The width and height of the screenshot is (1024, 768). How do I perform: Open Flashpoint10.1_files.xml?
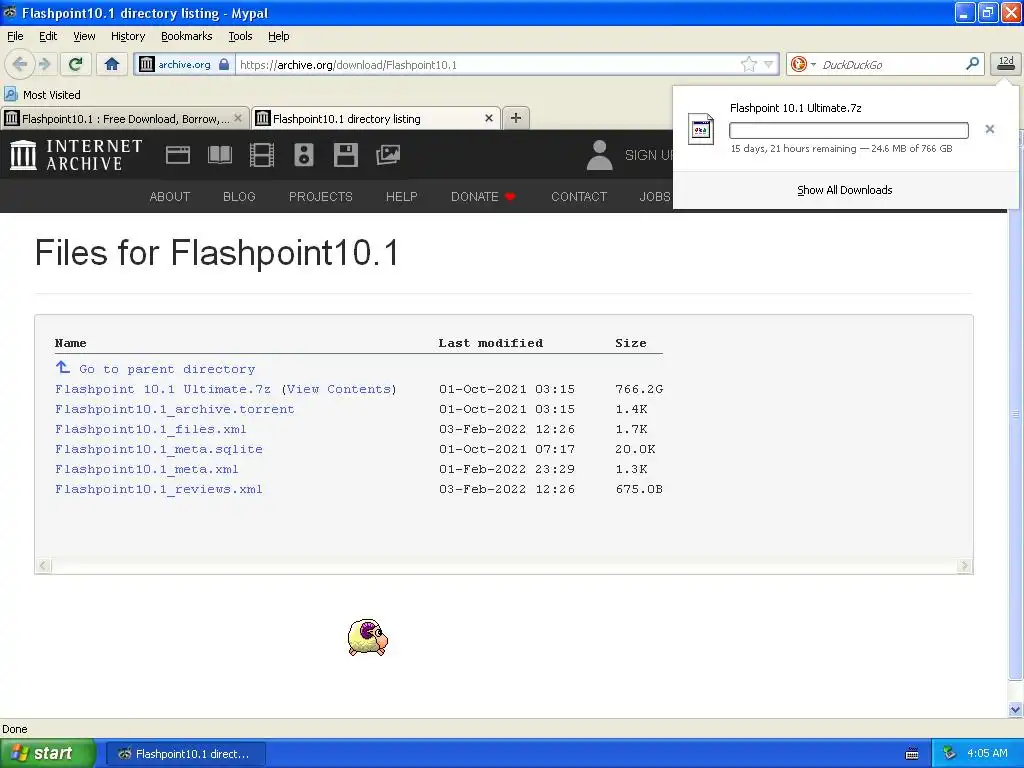click(150, 429)
